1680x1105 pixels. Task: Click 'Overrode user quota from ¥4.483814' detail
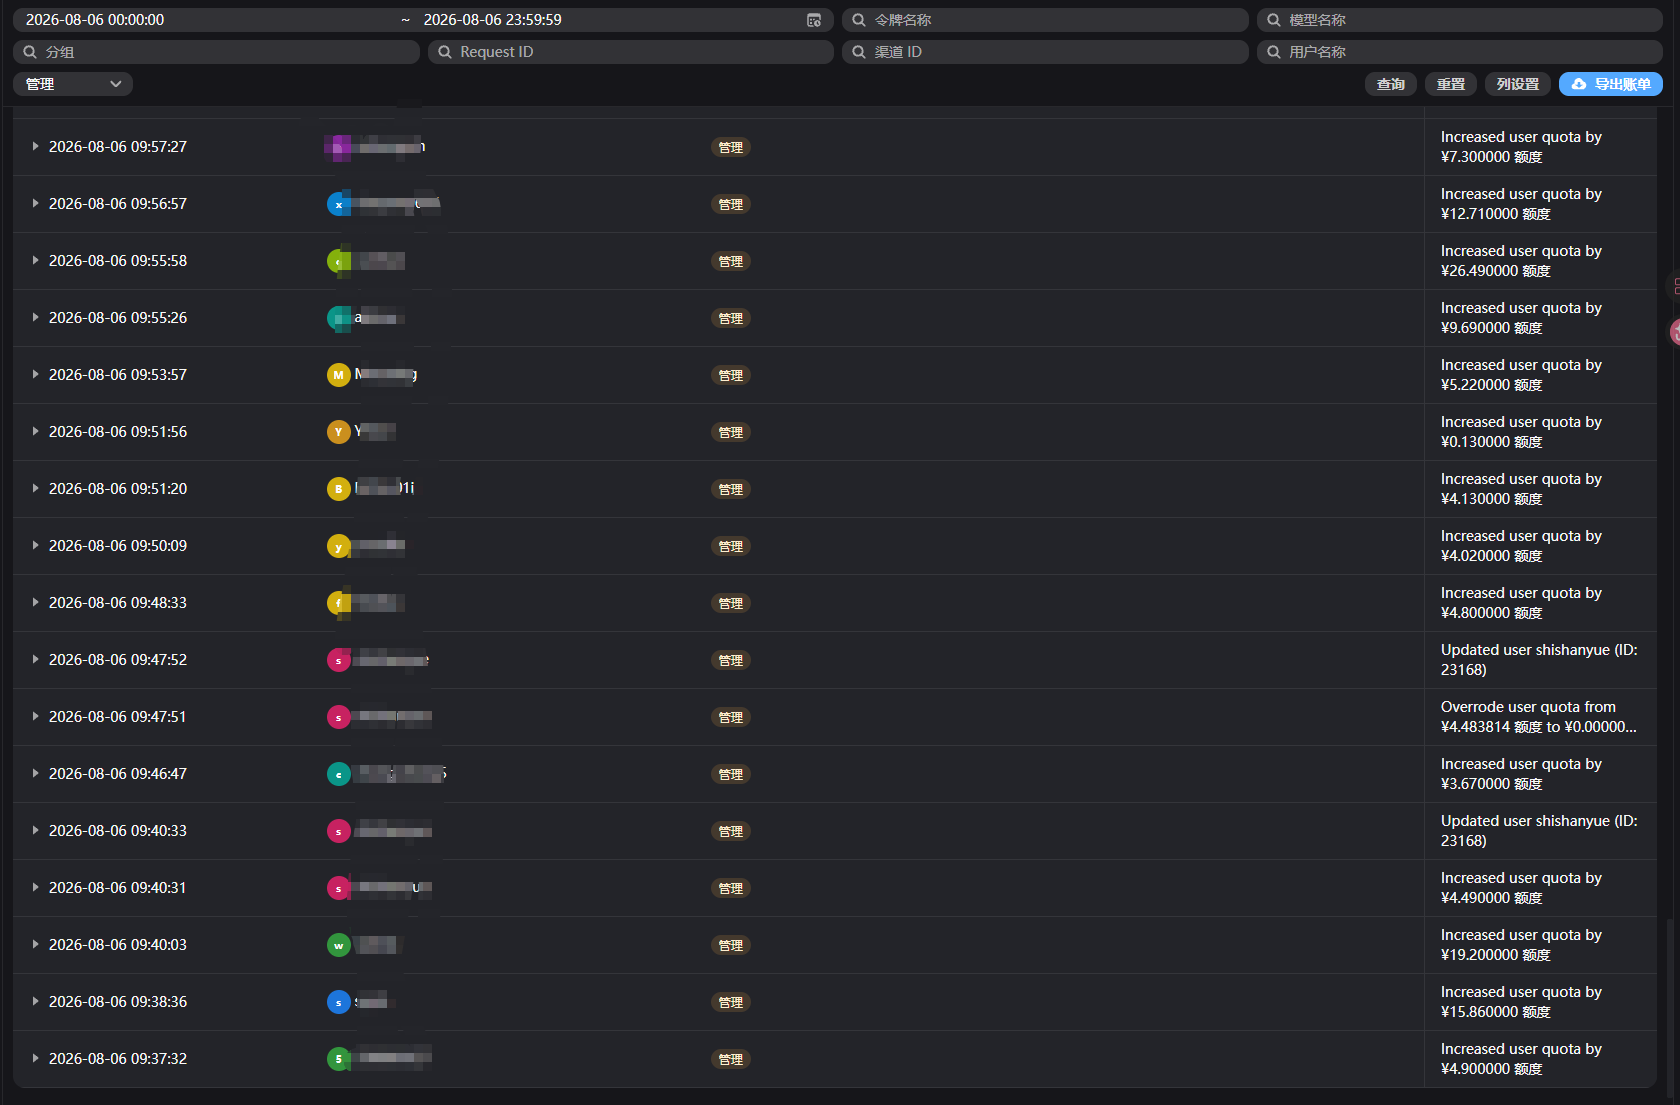pos(1539,717)
